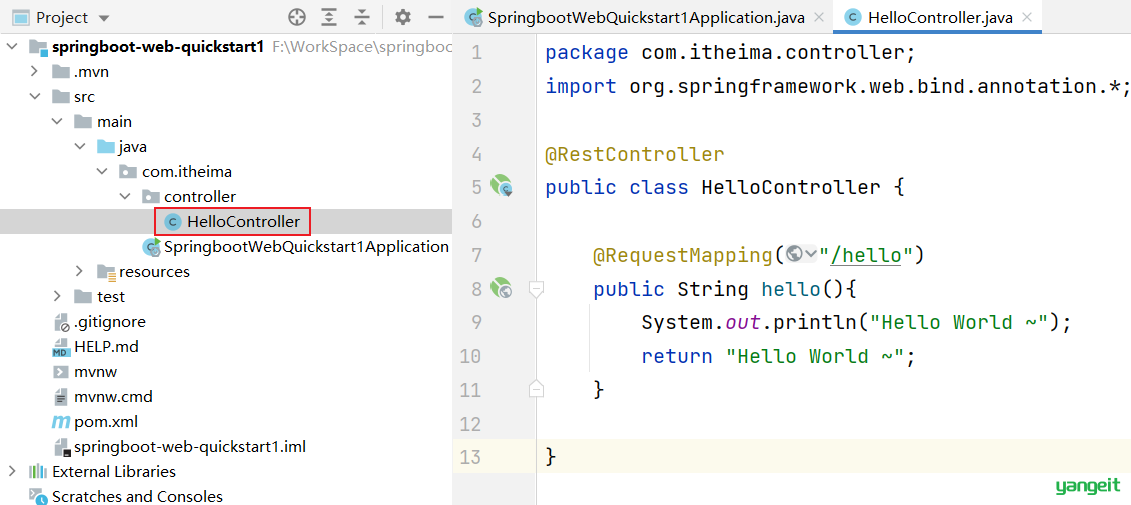Collapse the springboot-web-quickstart1 root node
Screen dimensions: 1131x505
tap(12, 48)
